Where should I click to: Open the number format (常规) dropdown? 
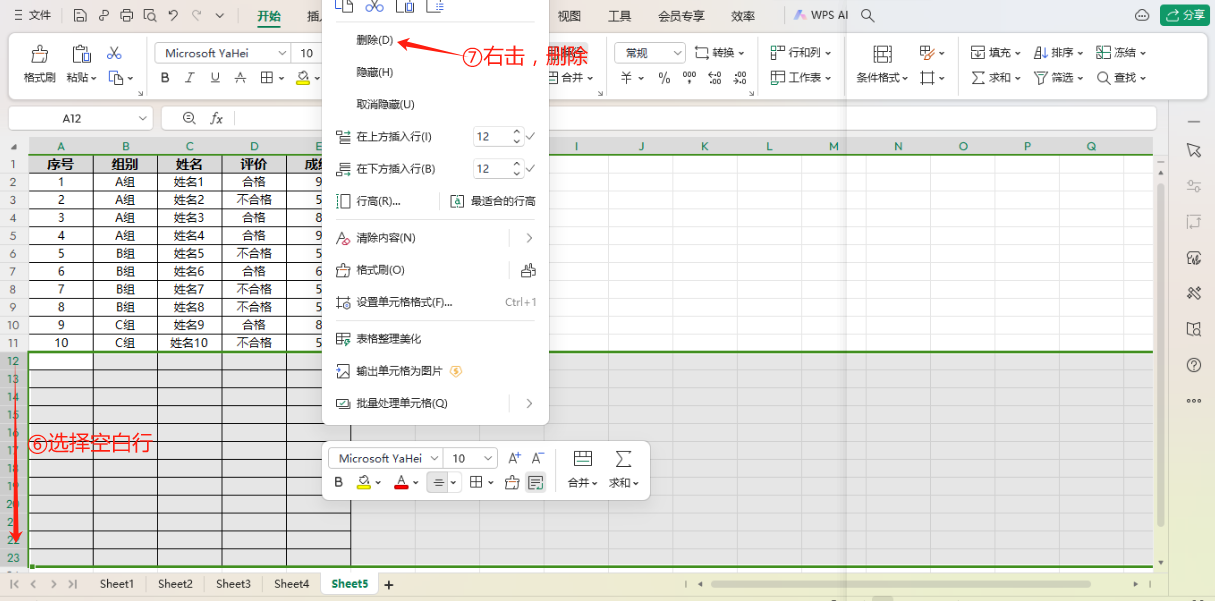677,53
